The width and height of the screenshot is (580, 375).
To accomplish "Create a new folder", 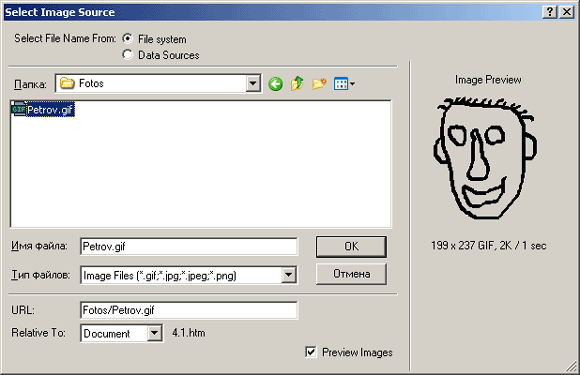I will 319,84.
